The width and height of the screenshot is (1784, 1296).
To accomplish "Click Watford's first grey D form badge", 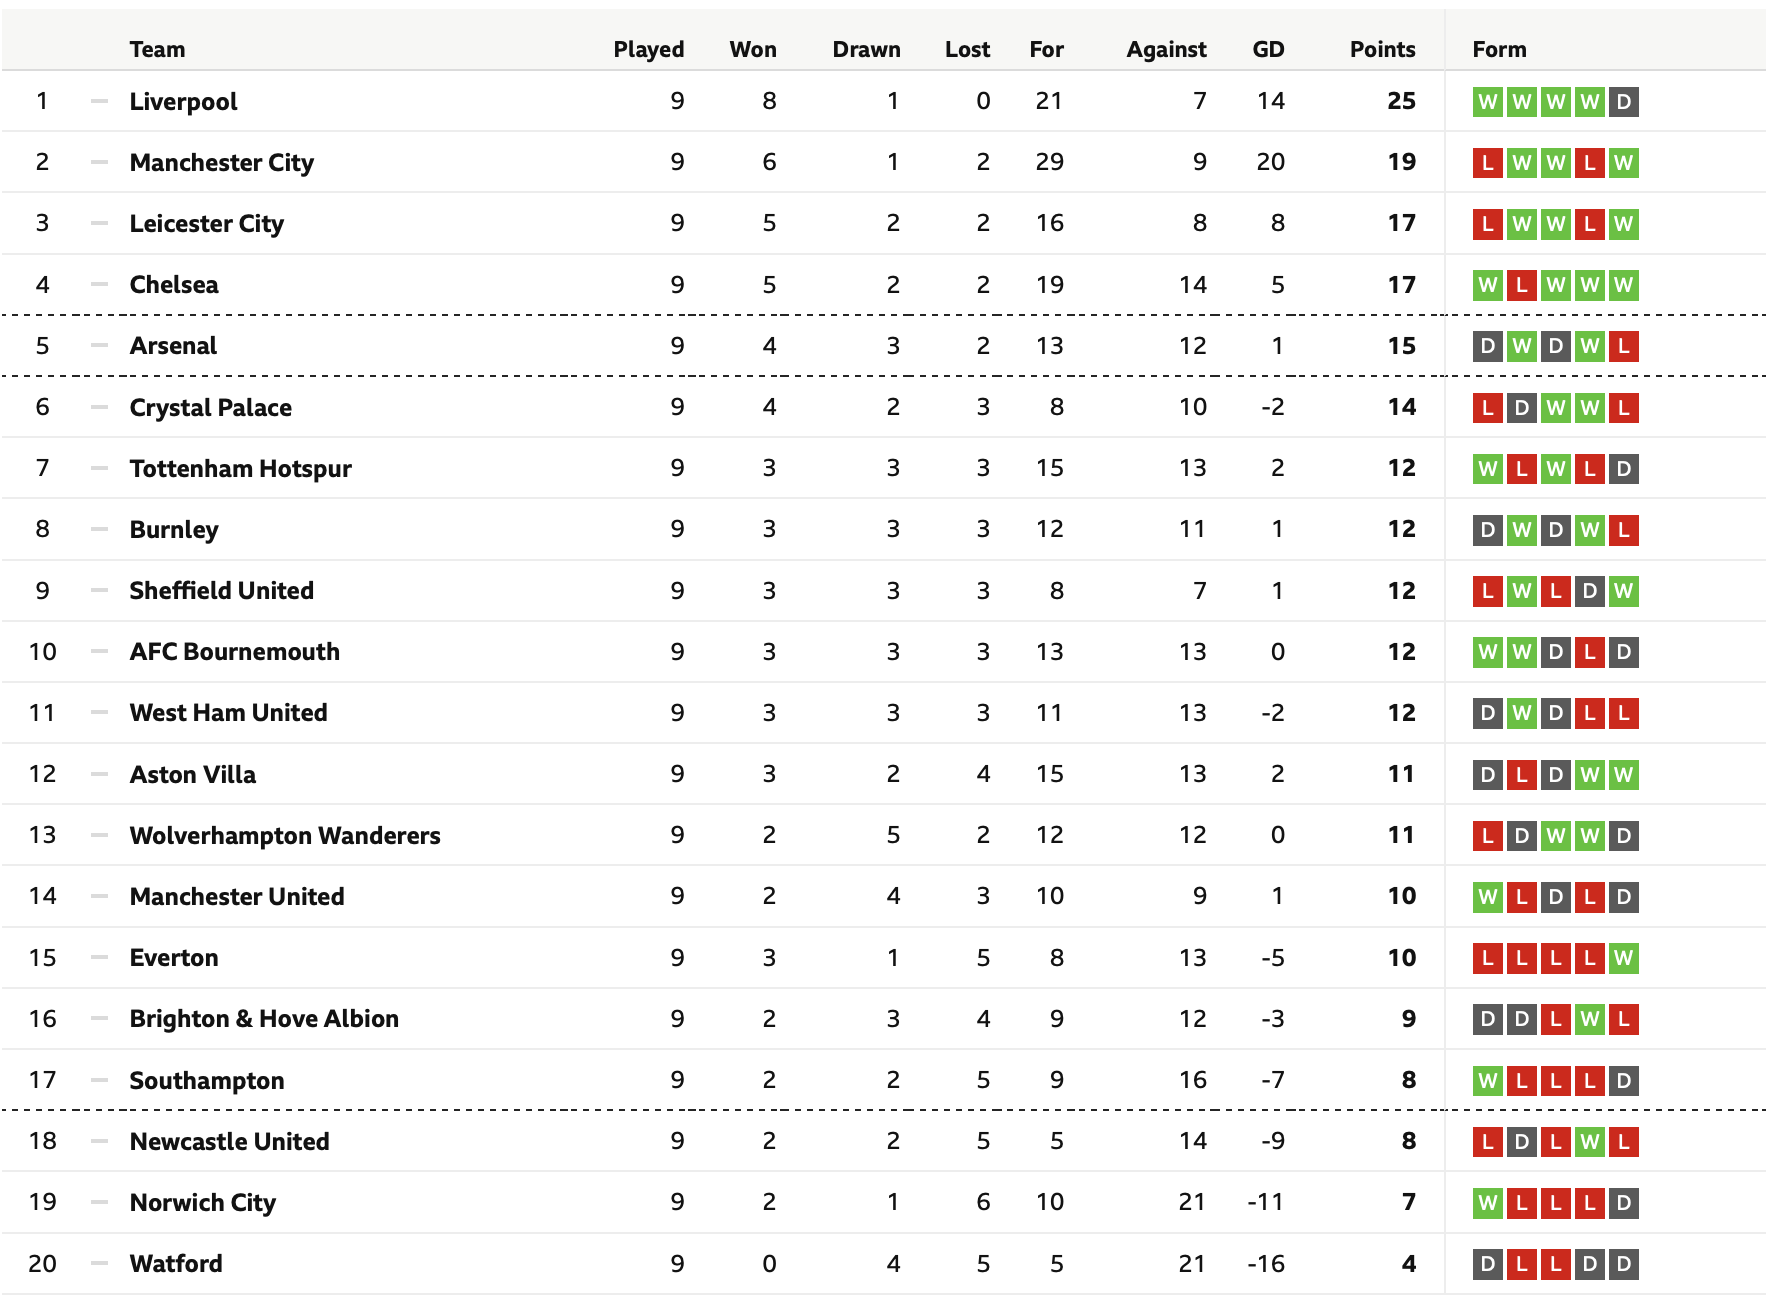I will pos(1488,1264).
